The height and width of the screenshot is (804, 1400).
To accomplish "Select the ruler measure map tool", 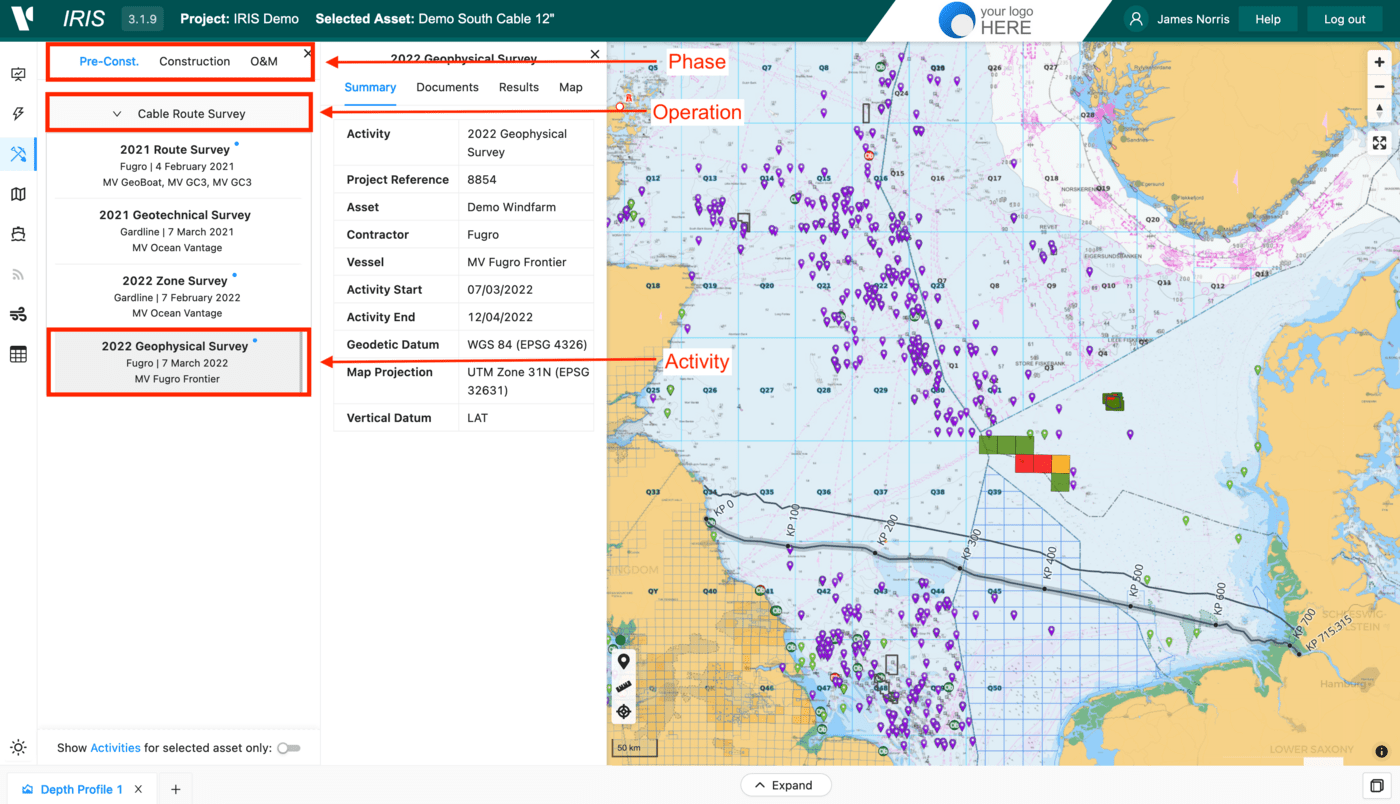I will [x=624, y=686].
